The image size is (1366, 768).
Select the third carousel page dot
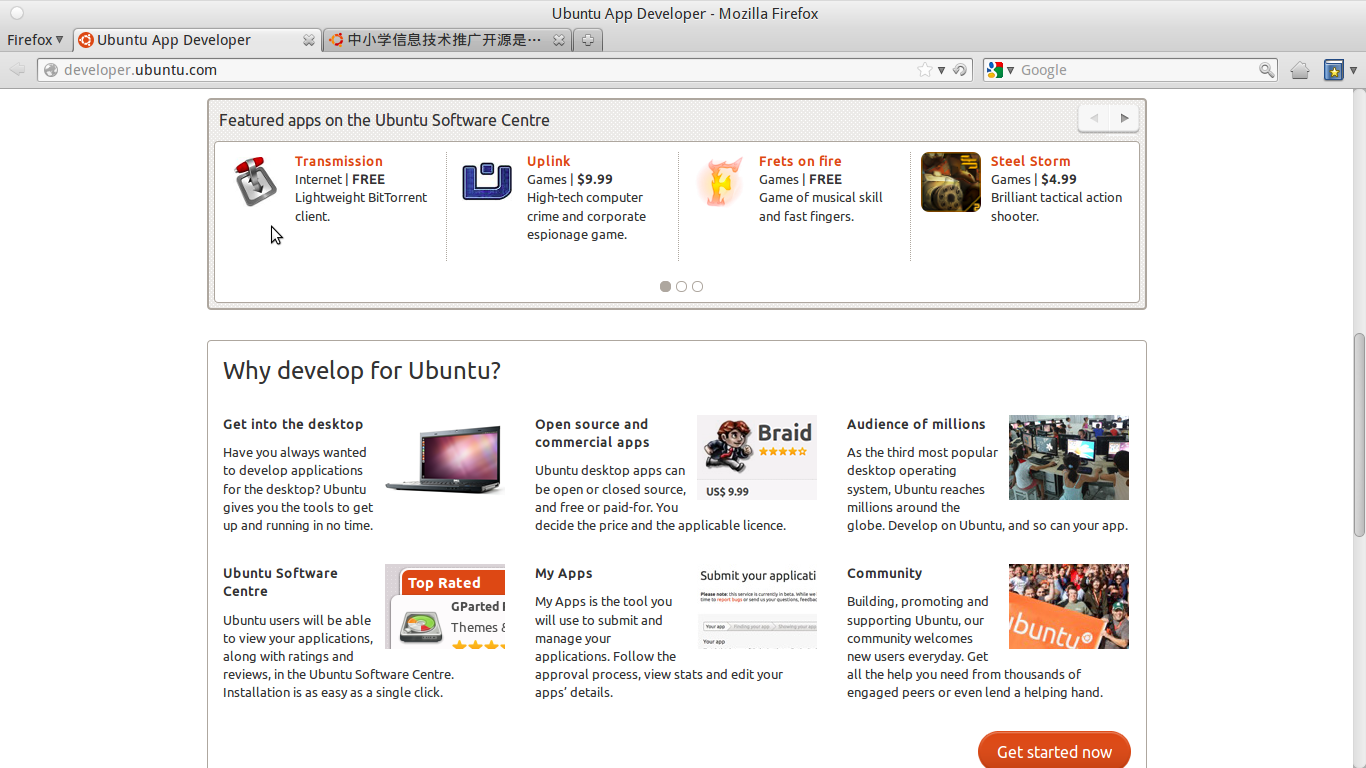tap(697, 286)
